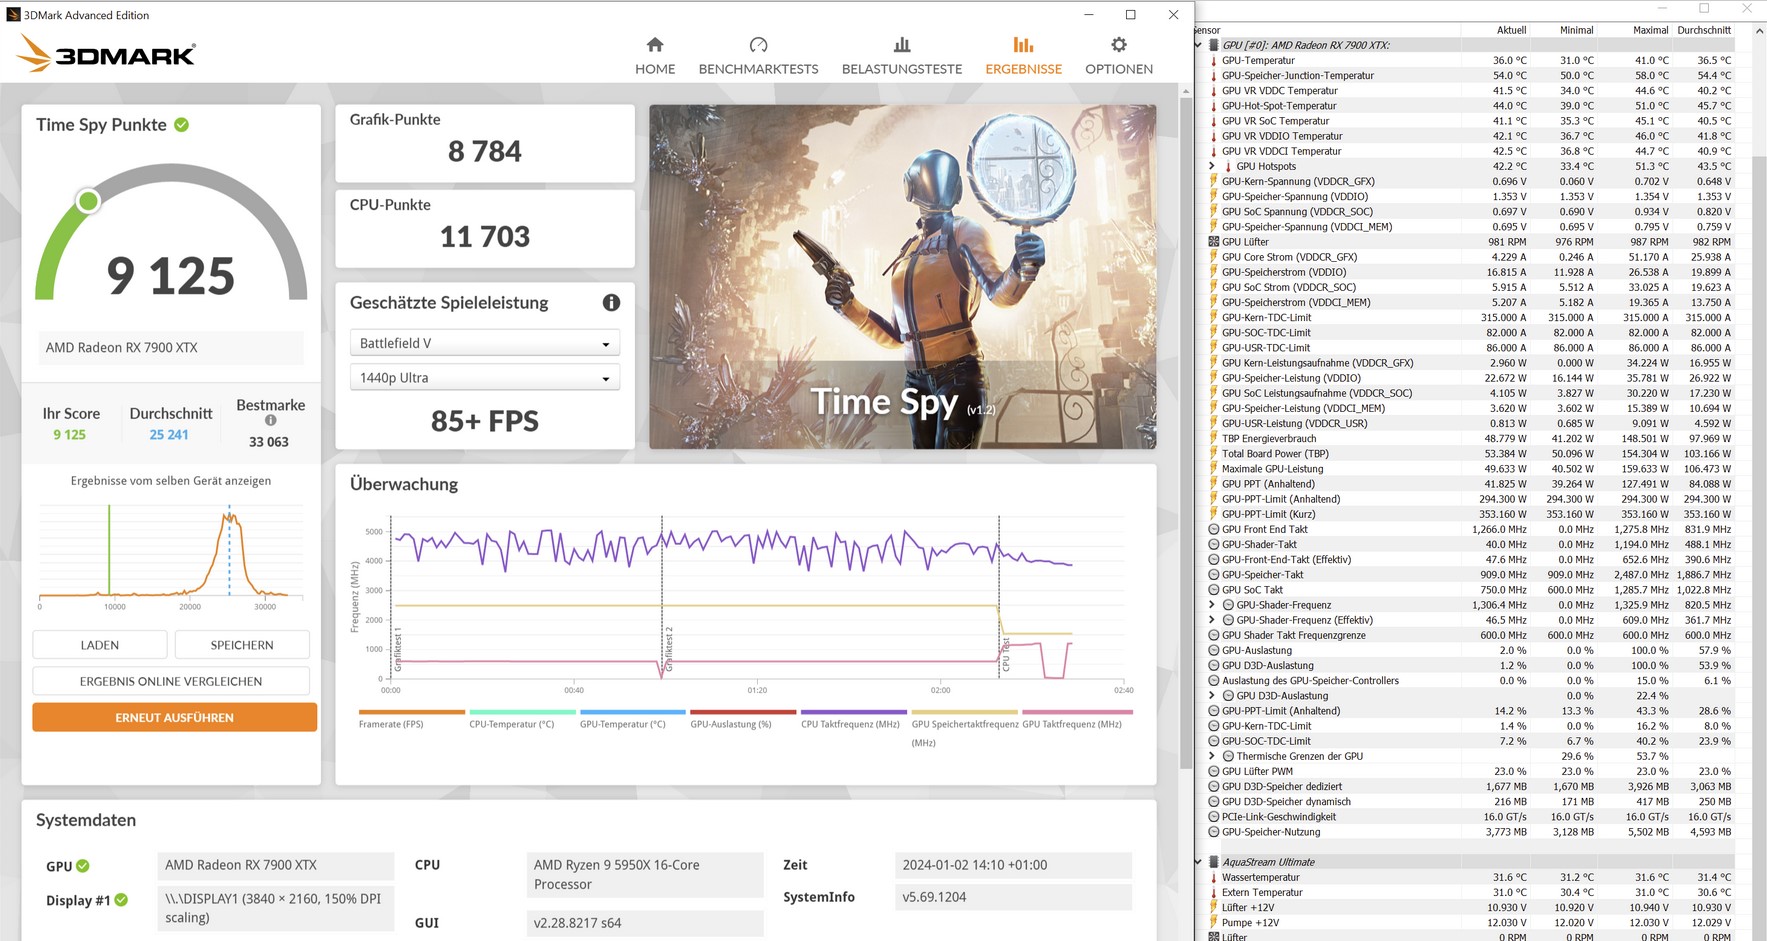Click the round icon beside PCIe-Link-Geschwindigkeit

pos(1214,817)
